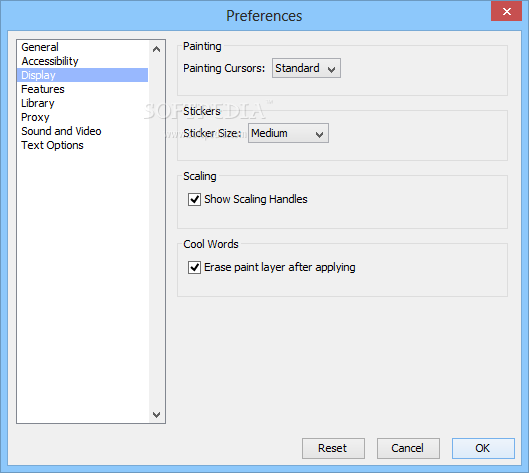The height and width of the screenshot is (473, 529).
Task: Confirm preferences with OK button
Action: tap(483, 448)
